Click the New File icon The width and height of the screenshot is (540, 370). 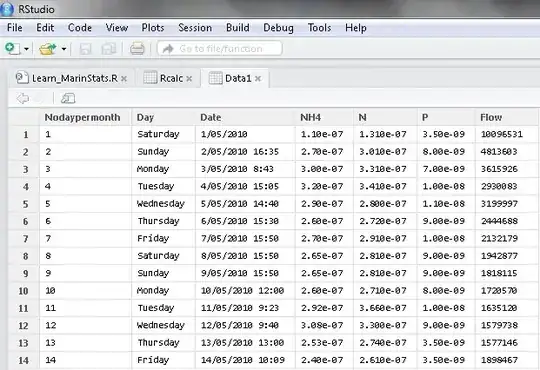(x=12, y=49)
